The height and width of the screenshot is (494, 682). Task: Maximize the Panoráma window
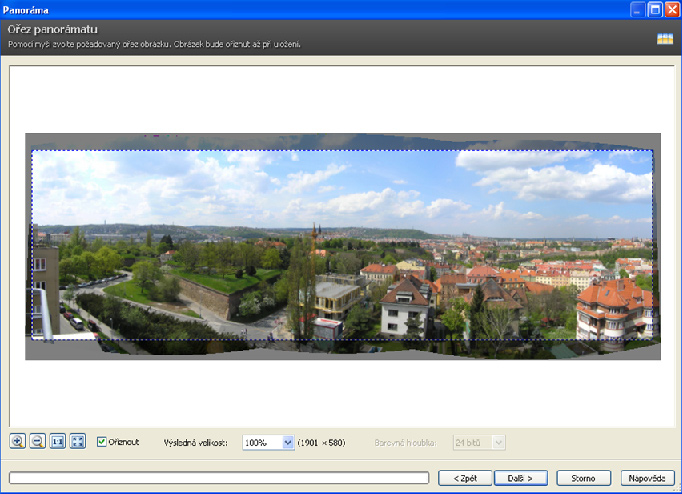[655, 10]
